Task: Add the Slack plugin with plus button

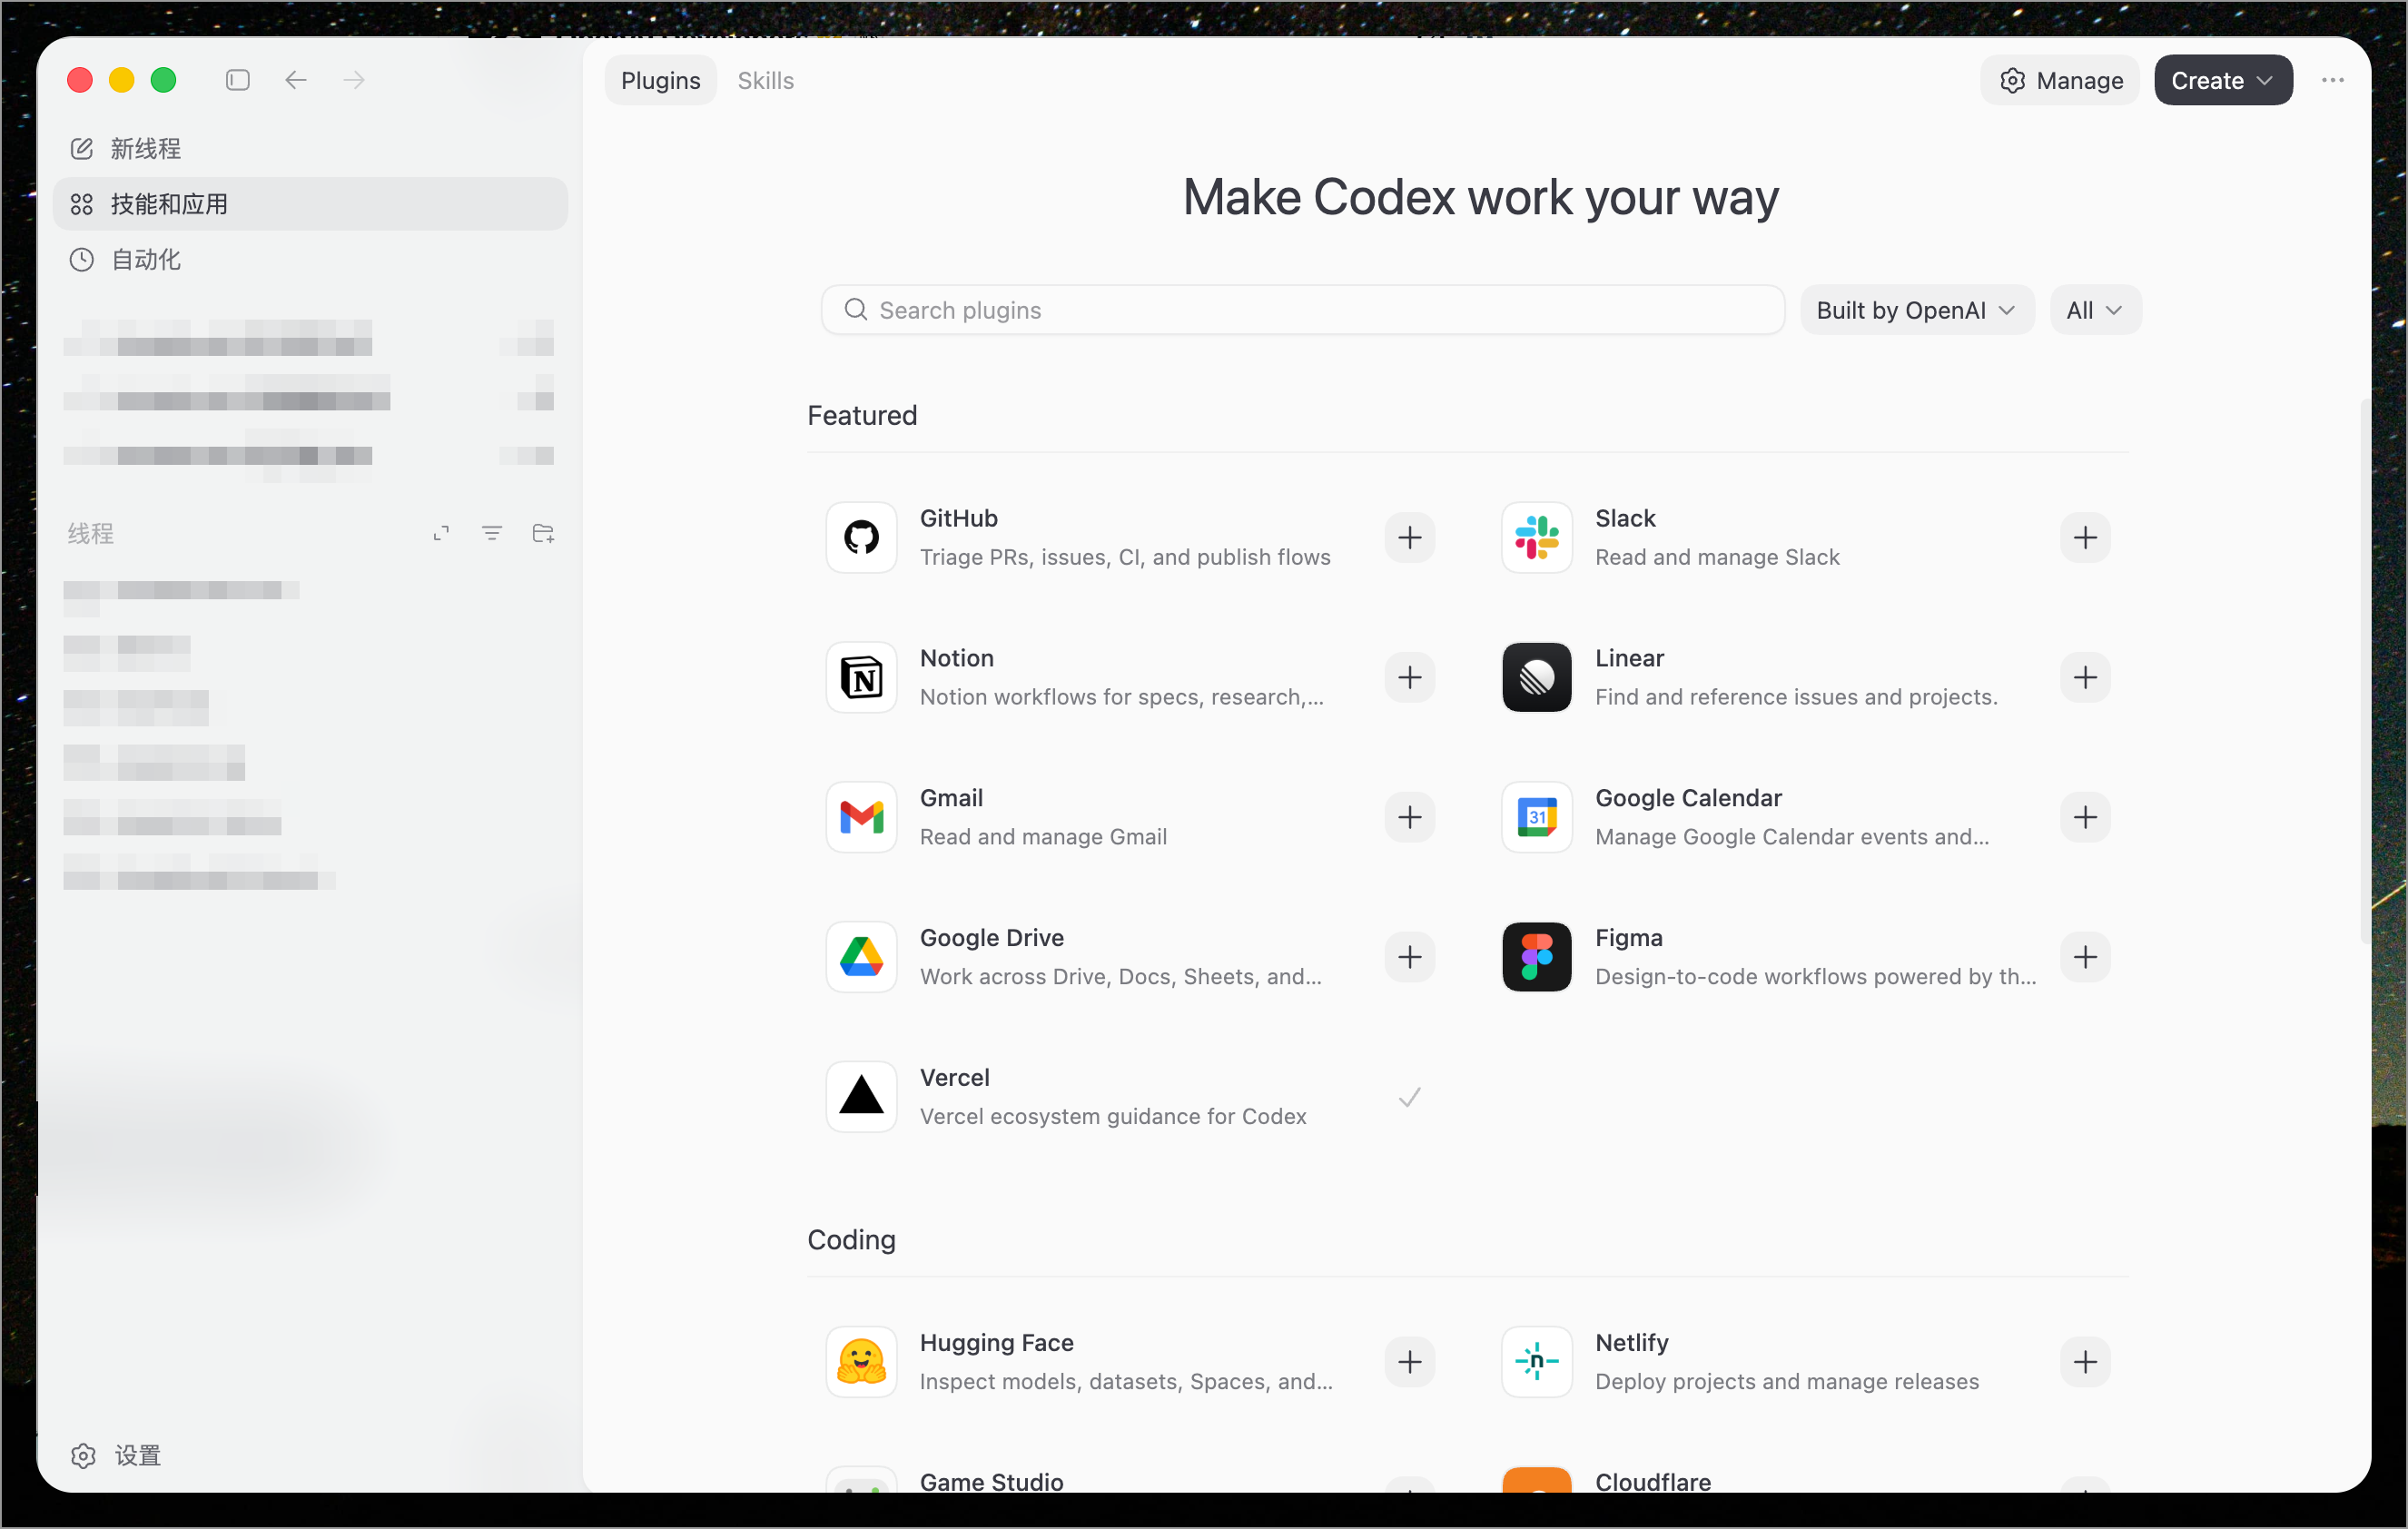Action: [2085, 537]
